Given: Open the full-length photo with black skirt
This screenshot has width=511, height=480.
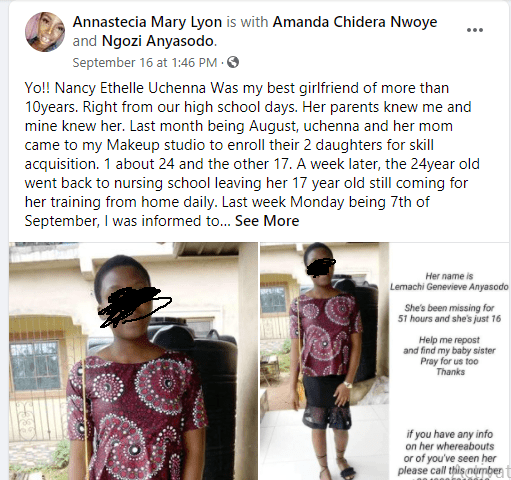Looking at the screenshot, I should (324, 361).
